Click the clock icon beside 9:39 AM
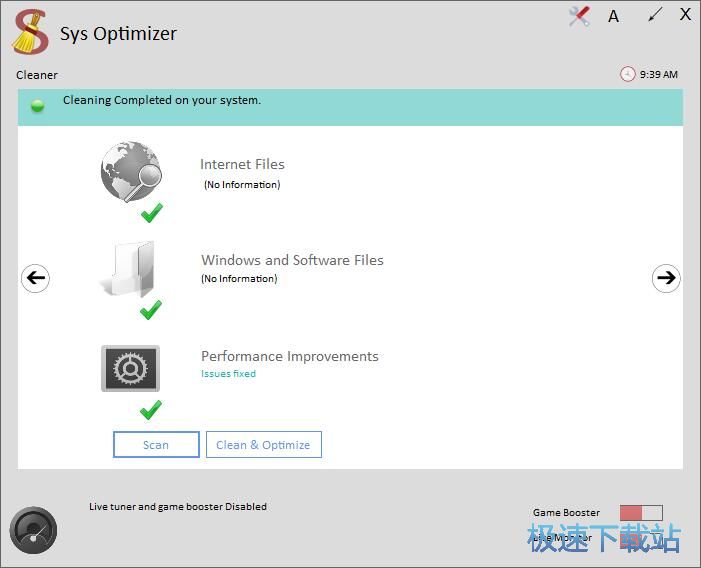701x568 pixels. (x=627, y=74)
